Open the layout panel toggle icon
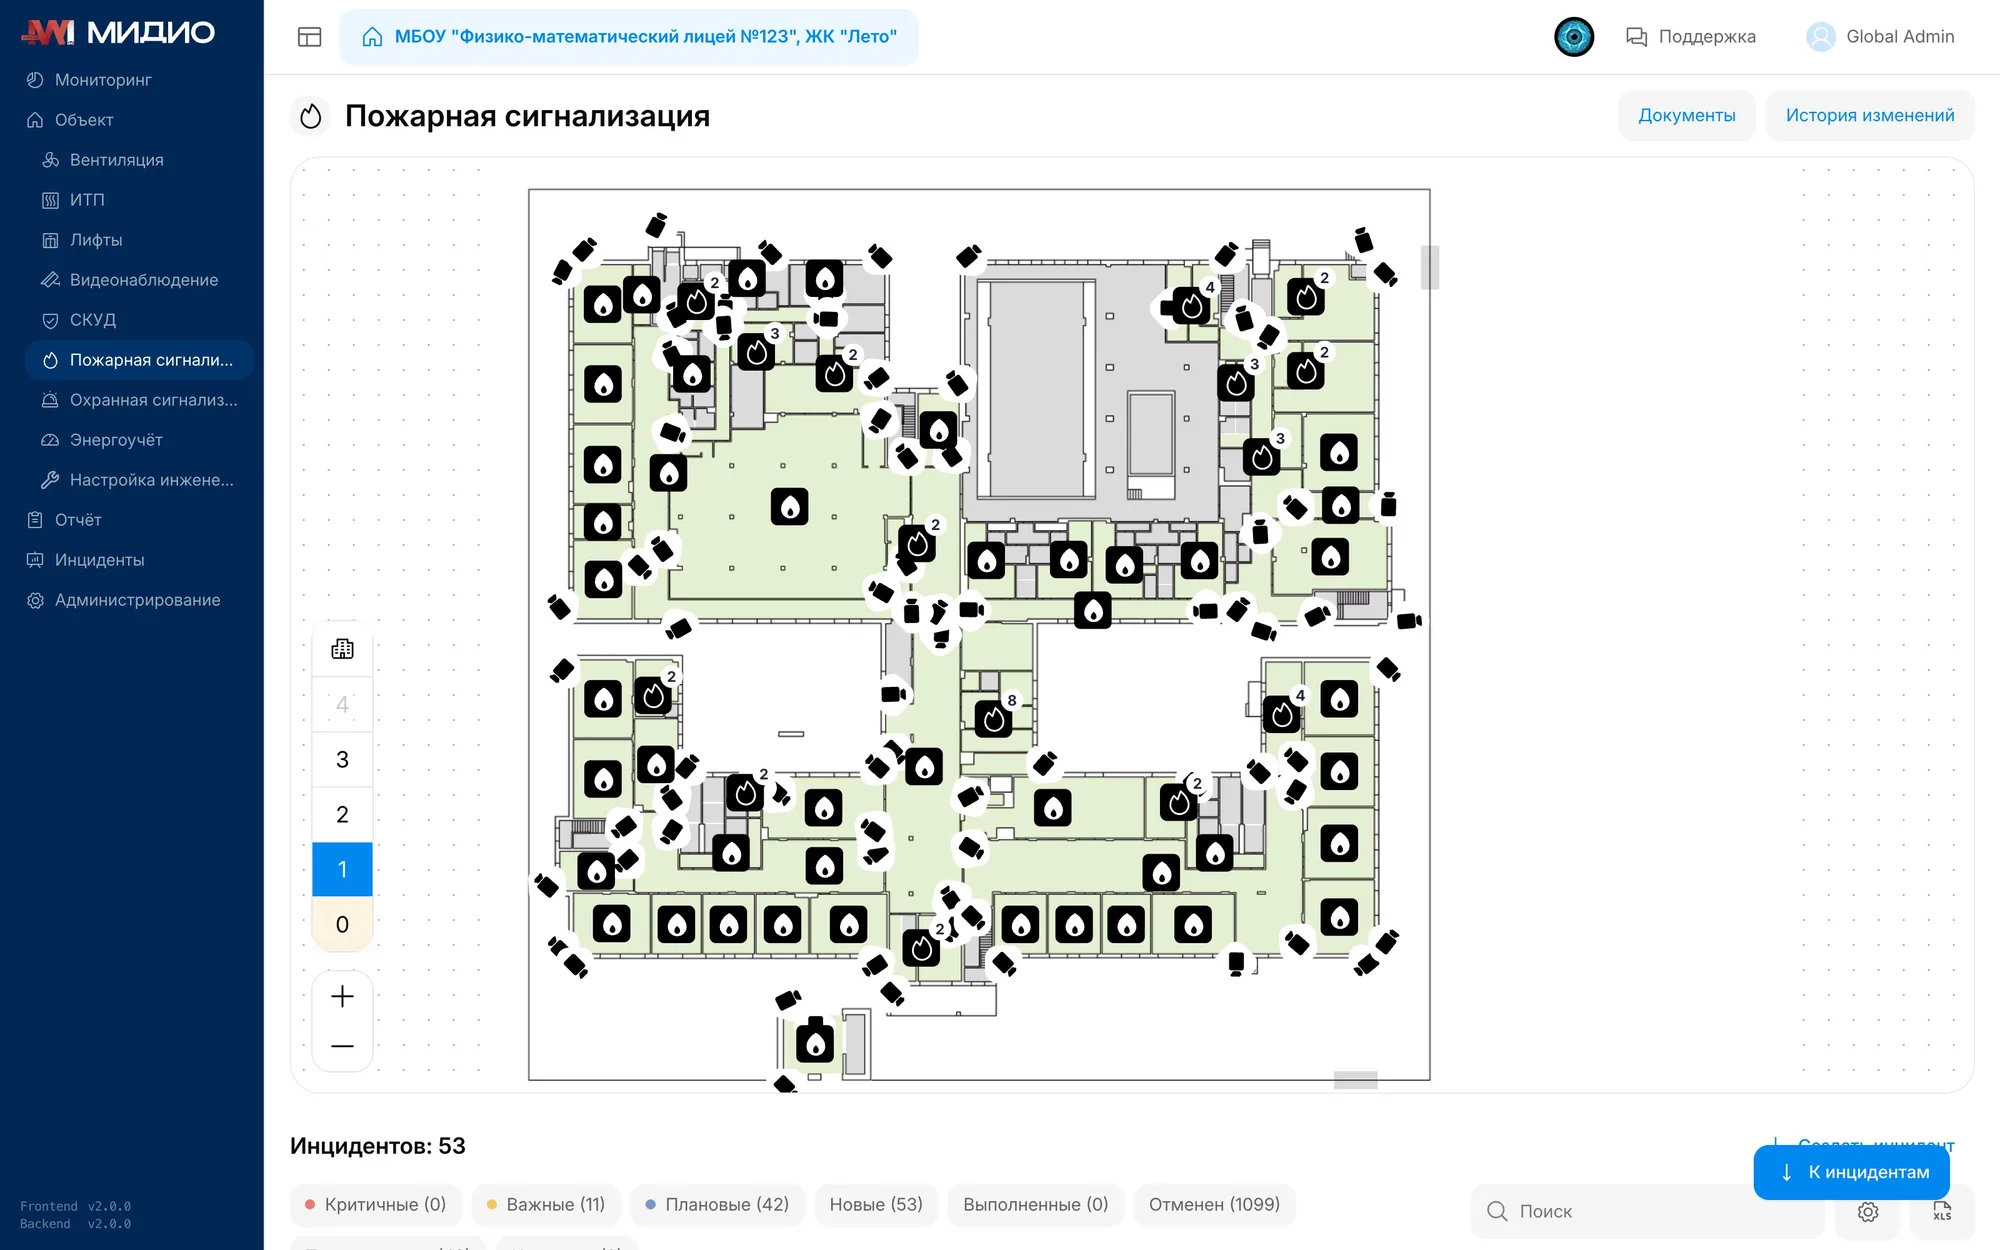Viewport: 2000px width, 1250px height. tap(309, 37)
